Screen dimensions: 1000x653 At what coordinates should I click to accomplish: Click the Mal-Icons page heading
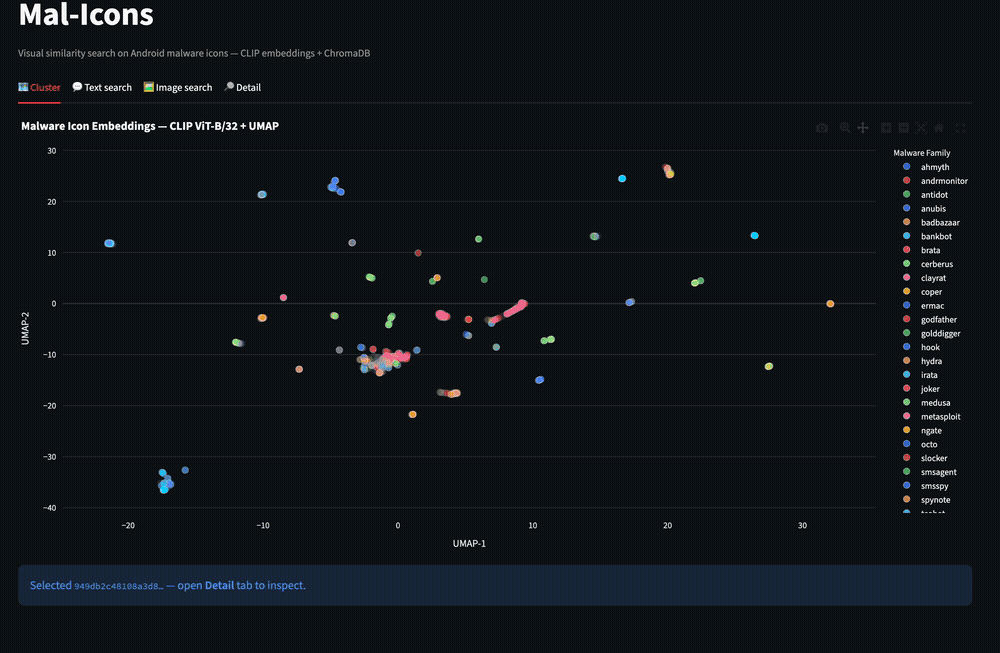pos(86,14)
